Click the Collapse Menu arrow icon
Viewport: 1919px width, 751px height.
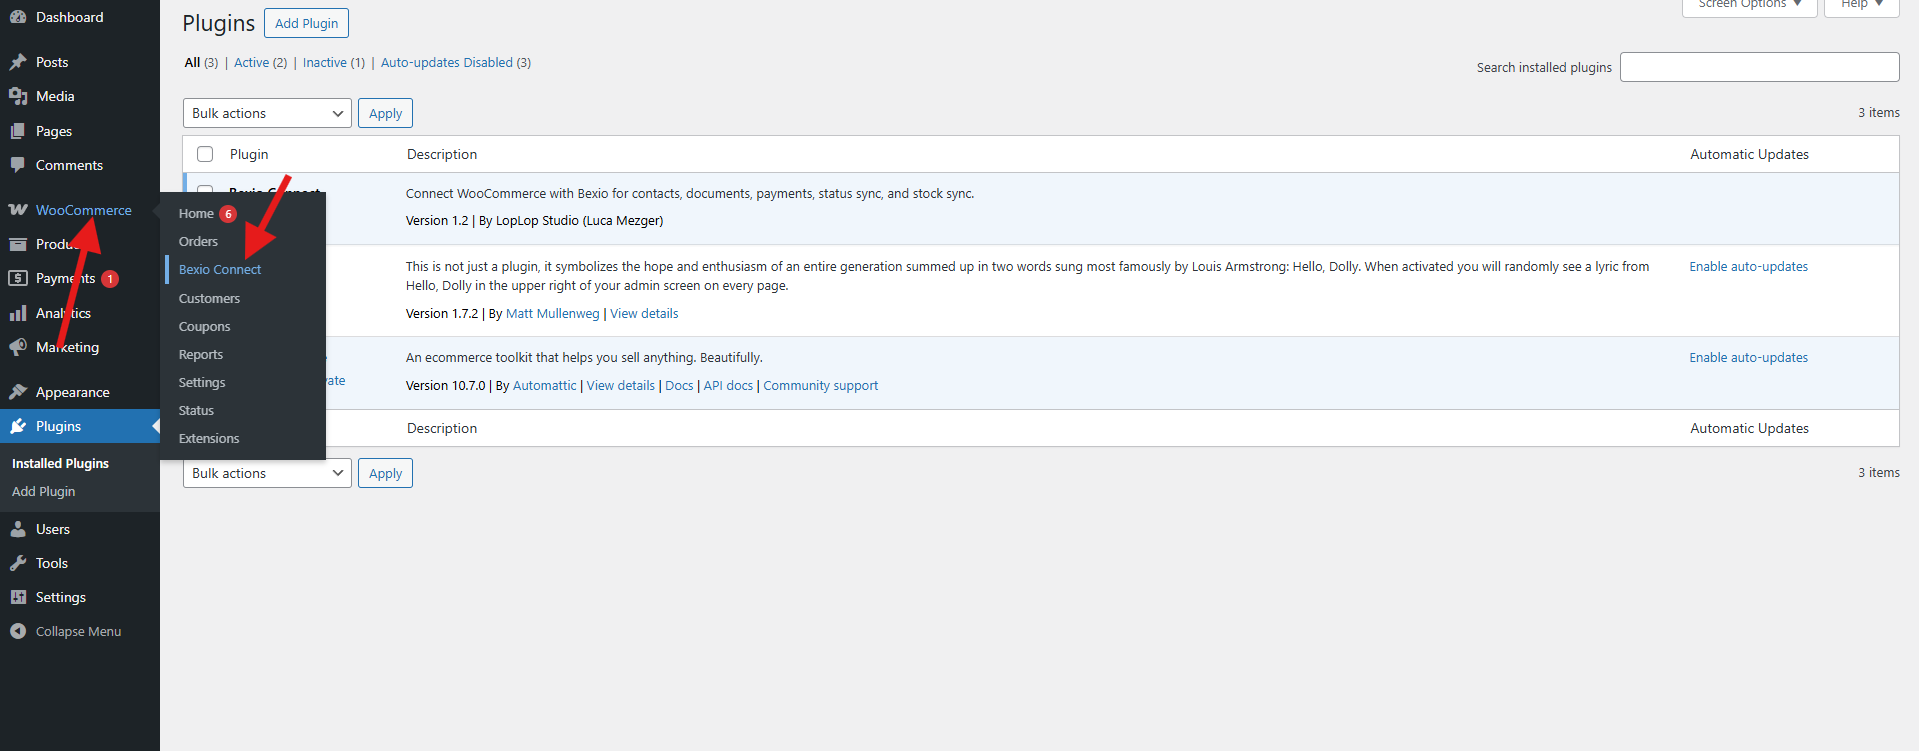click(18, 631)
